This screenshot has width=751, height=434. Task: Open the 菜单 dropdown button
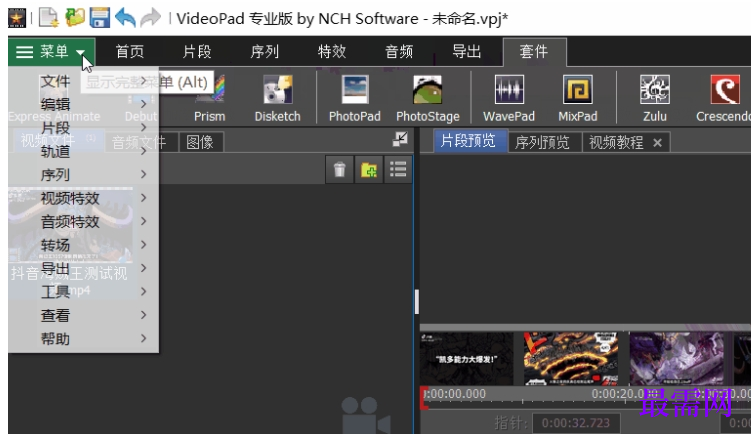click(x=51, y=52)
